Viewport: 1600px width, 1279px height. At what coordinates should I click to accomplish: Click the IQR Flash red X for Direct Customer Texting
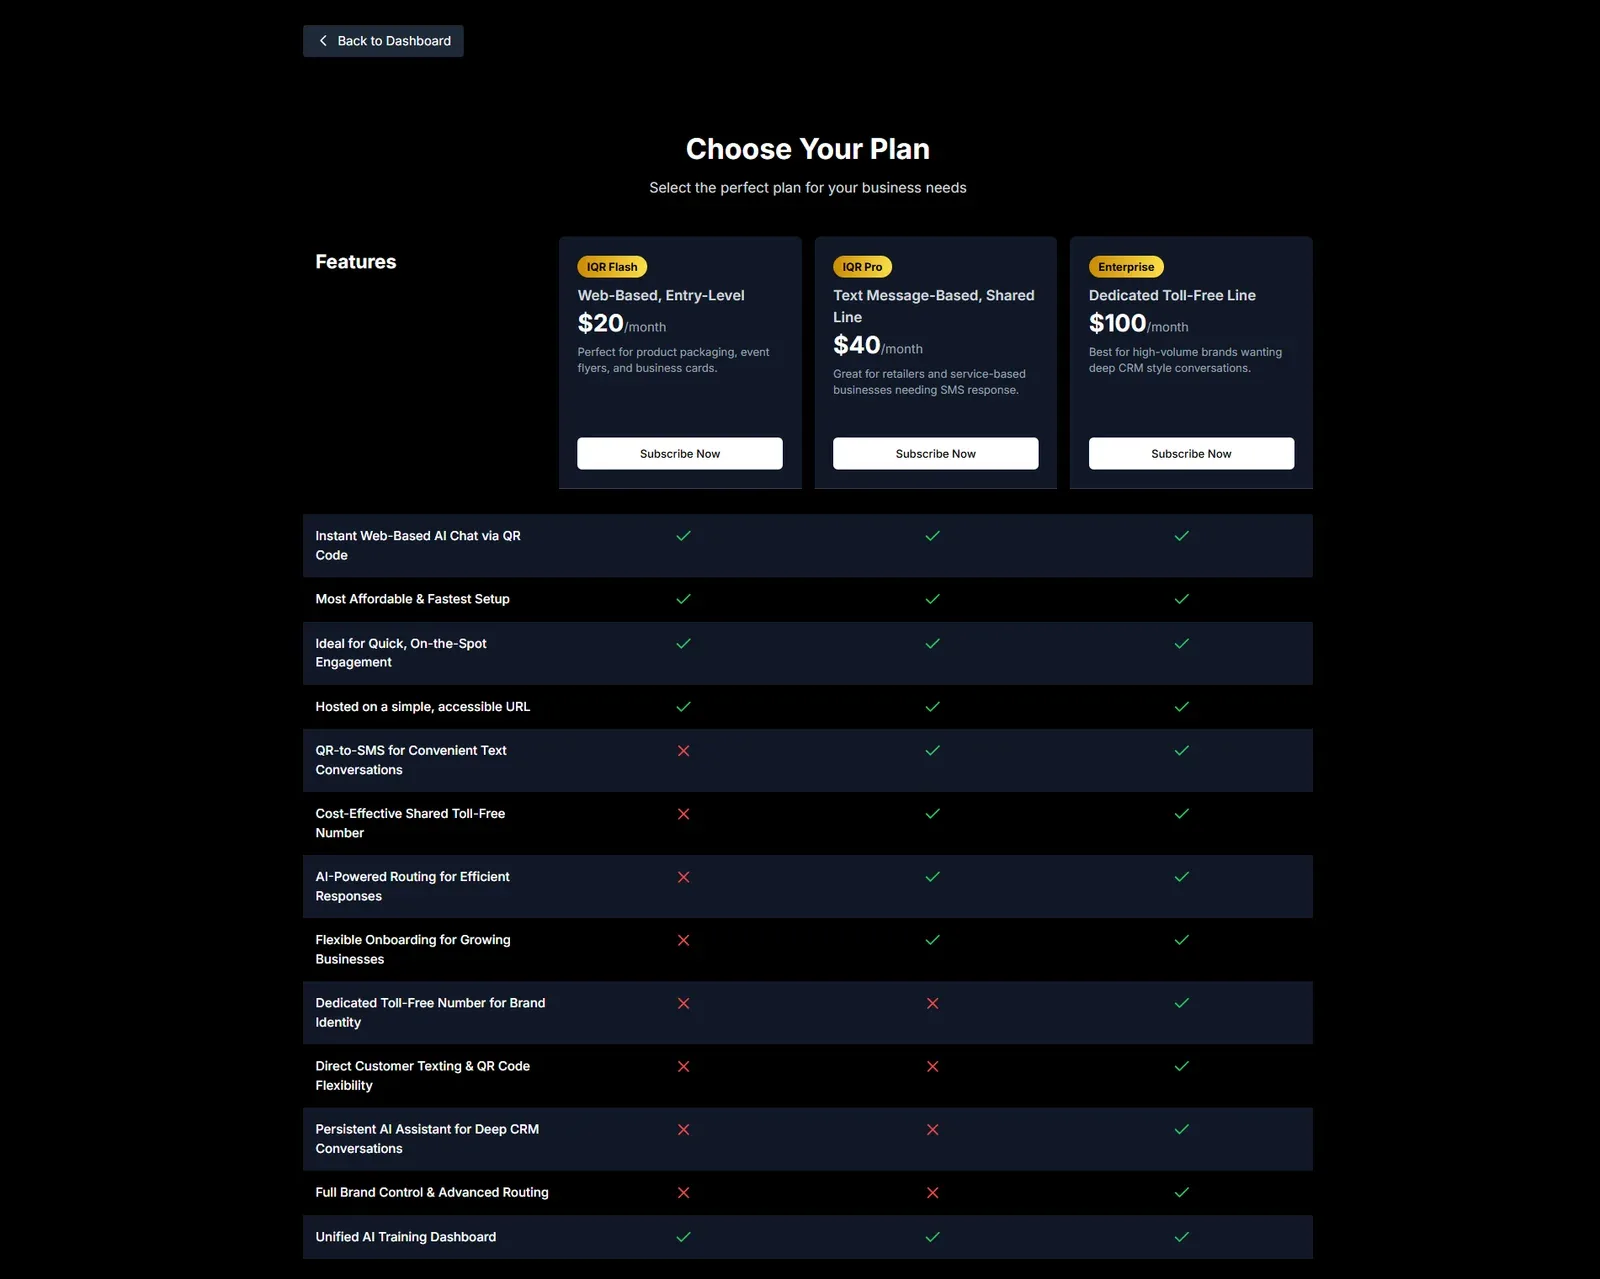[x=683, y=1066]
